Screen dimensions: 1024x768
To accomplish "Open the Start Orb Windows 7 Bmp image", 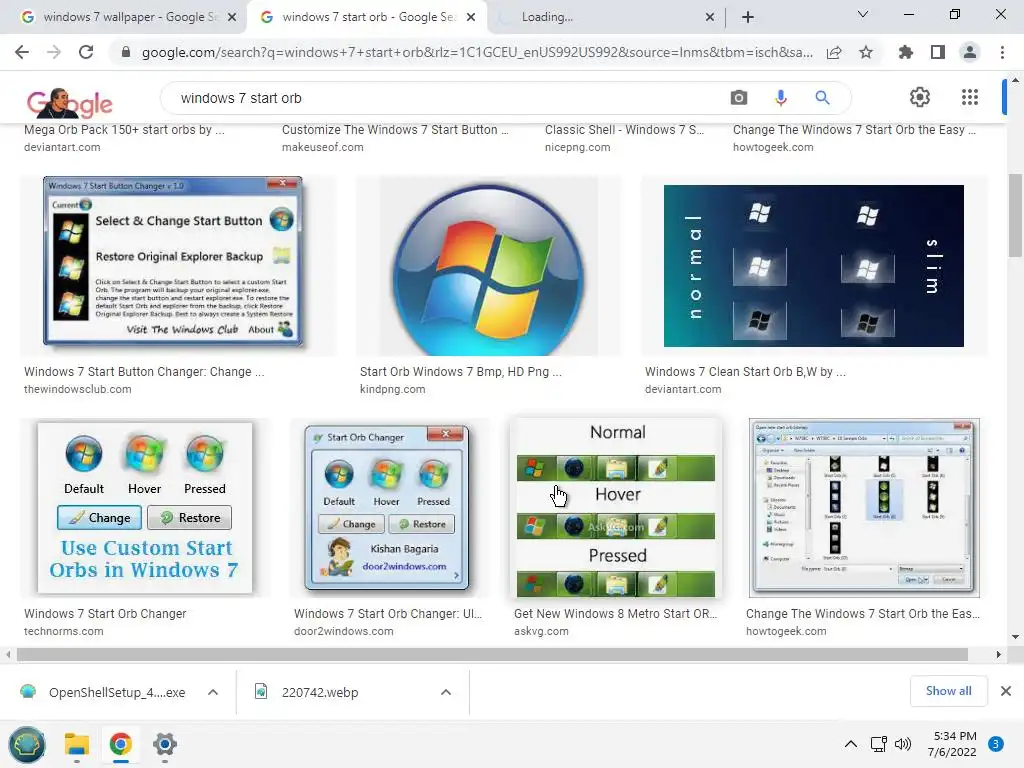I will tap(488, 266).
